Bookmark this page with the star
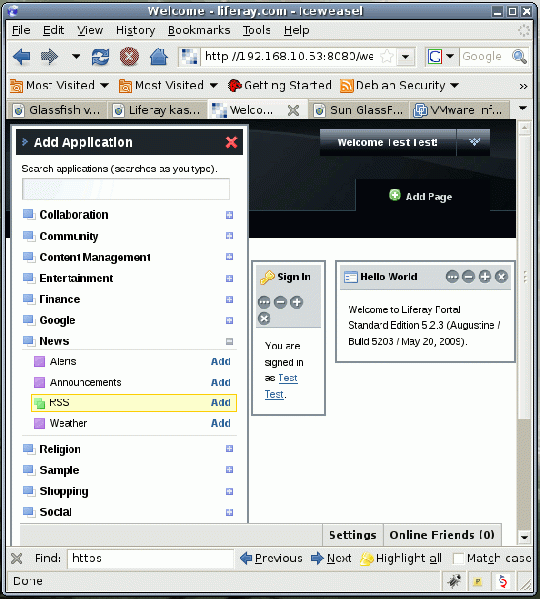The width and height of the screenshot is (540, 599). click(386, 57)
